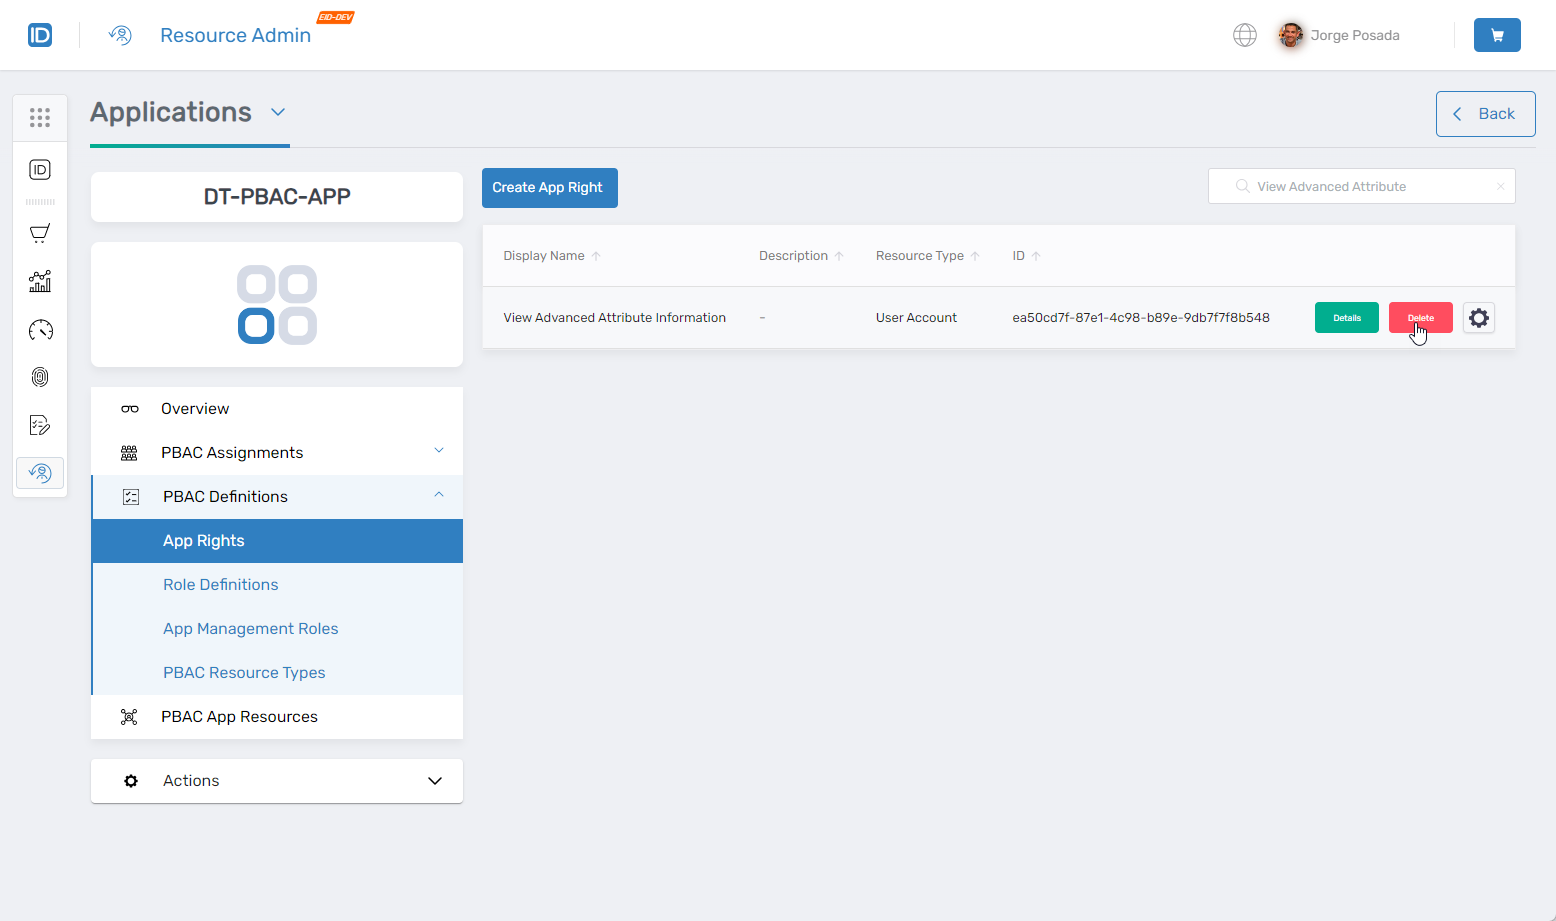
Task: Open the apps grid menu icon
Action: [x=40, y=118]
